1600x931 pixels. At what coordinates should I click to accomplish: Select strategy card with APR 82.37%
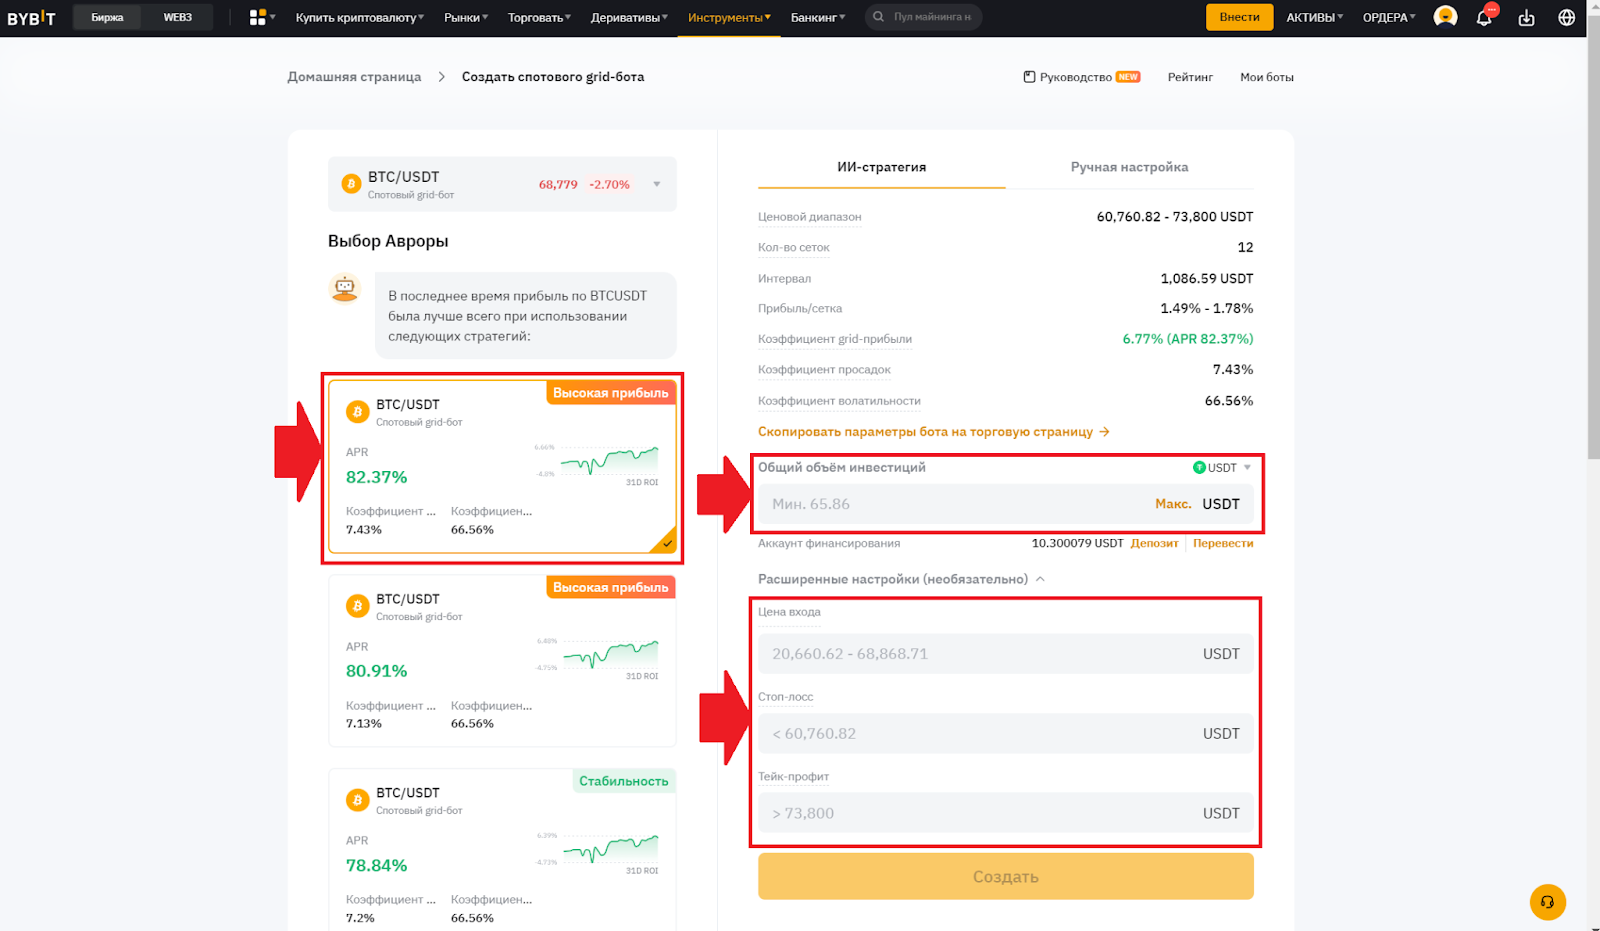(x=502, y=467)
